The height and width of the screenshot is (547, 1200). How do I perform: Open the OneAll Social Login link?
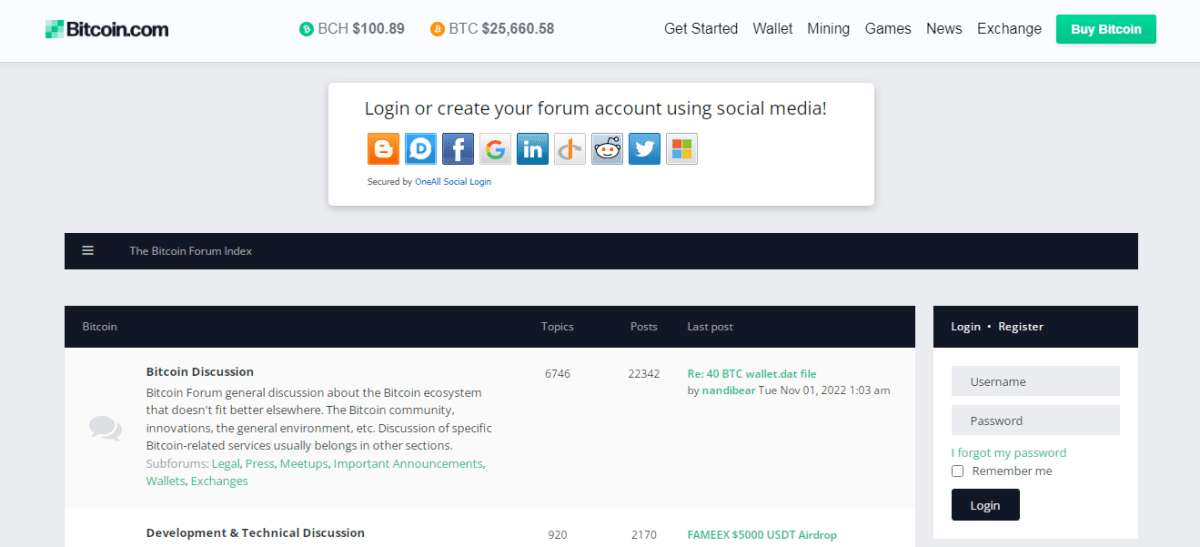453,182
